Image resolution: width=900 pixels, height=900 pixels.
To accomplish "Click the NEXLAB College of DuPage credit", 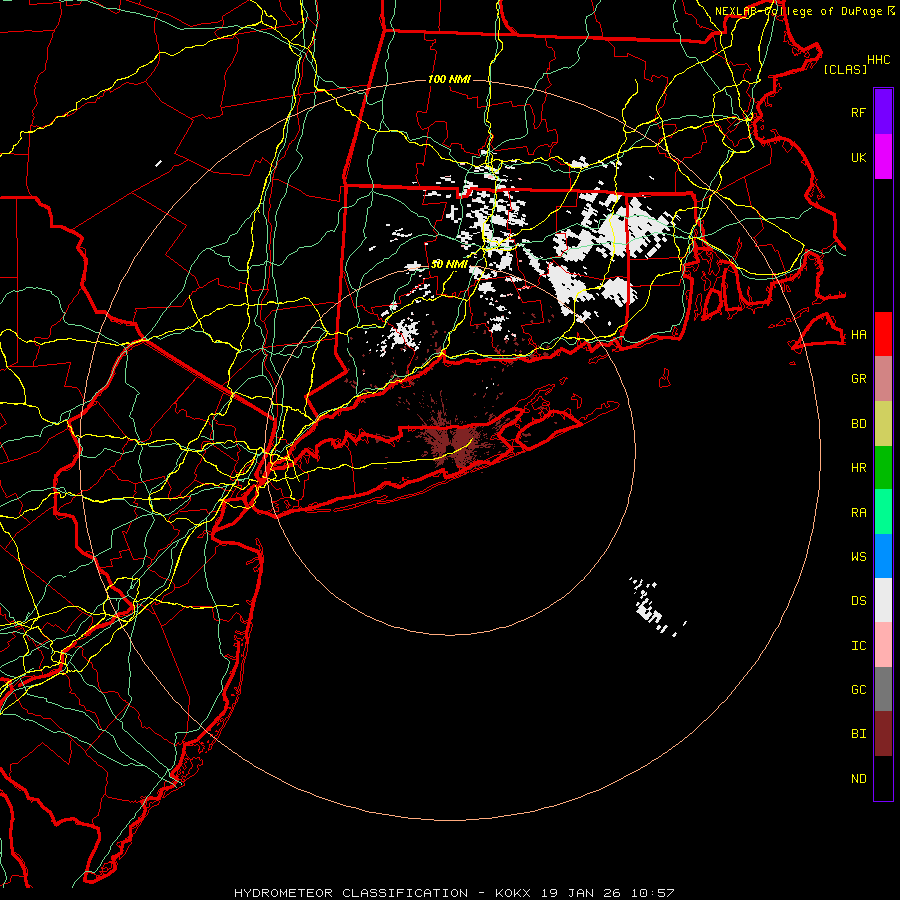I will click(x=804, y=11).
